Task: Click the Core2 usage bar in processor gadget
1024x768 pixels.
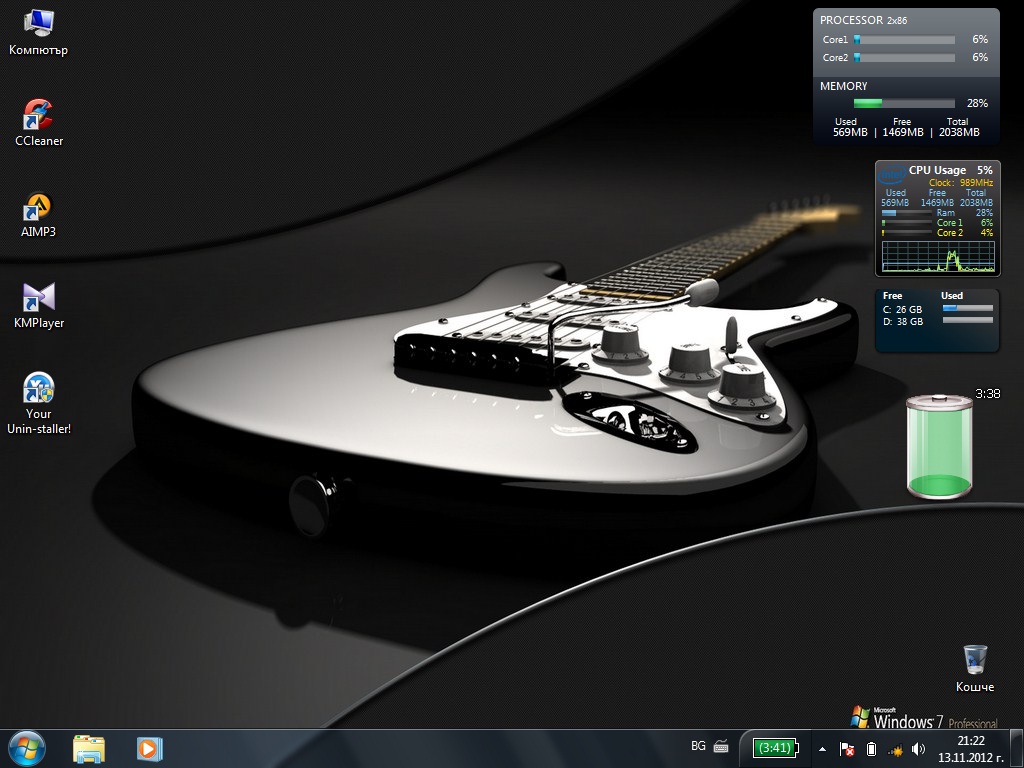Action: click(904, 57)
